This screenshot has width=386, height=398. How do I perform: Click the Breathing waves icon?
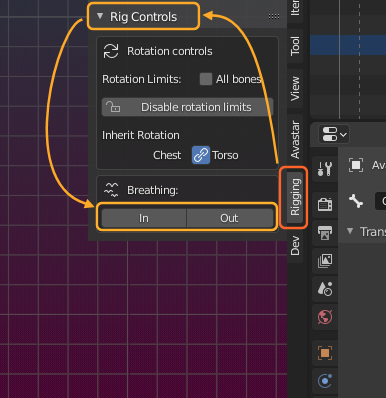[111, 190]
